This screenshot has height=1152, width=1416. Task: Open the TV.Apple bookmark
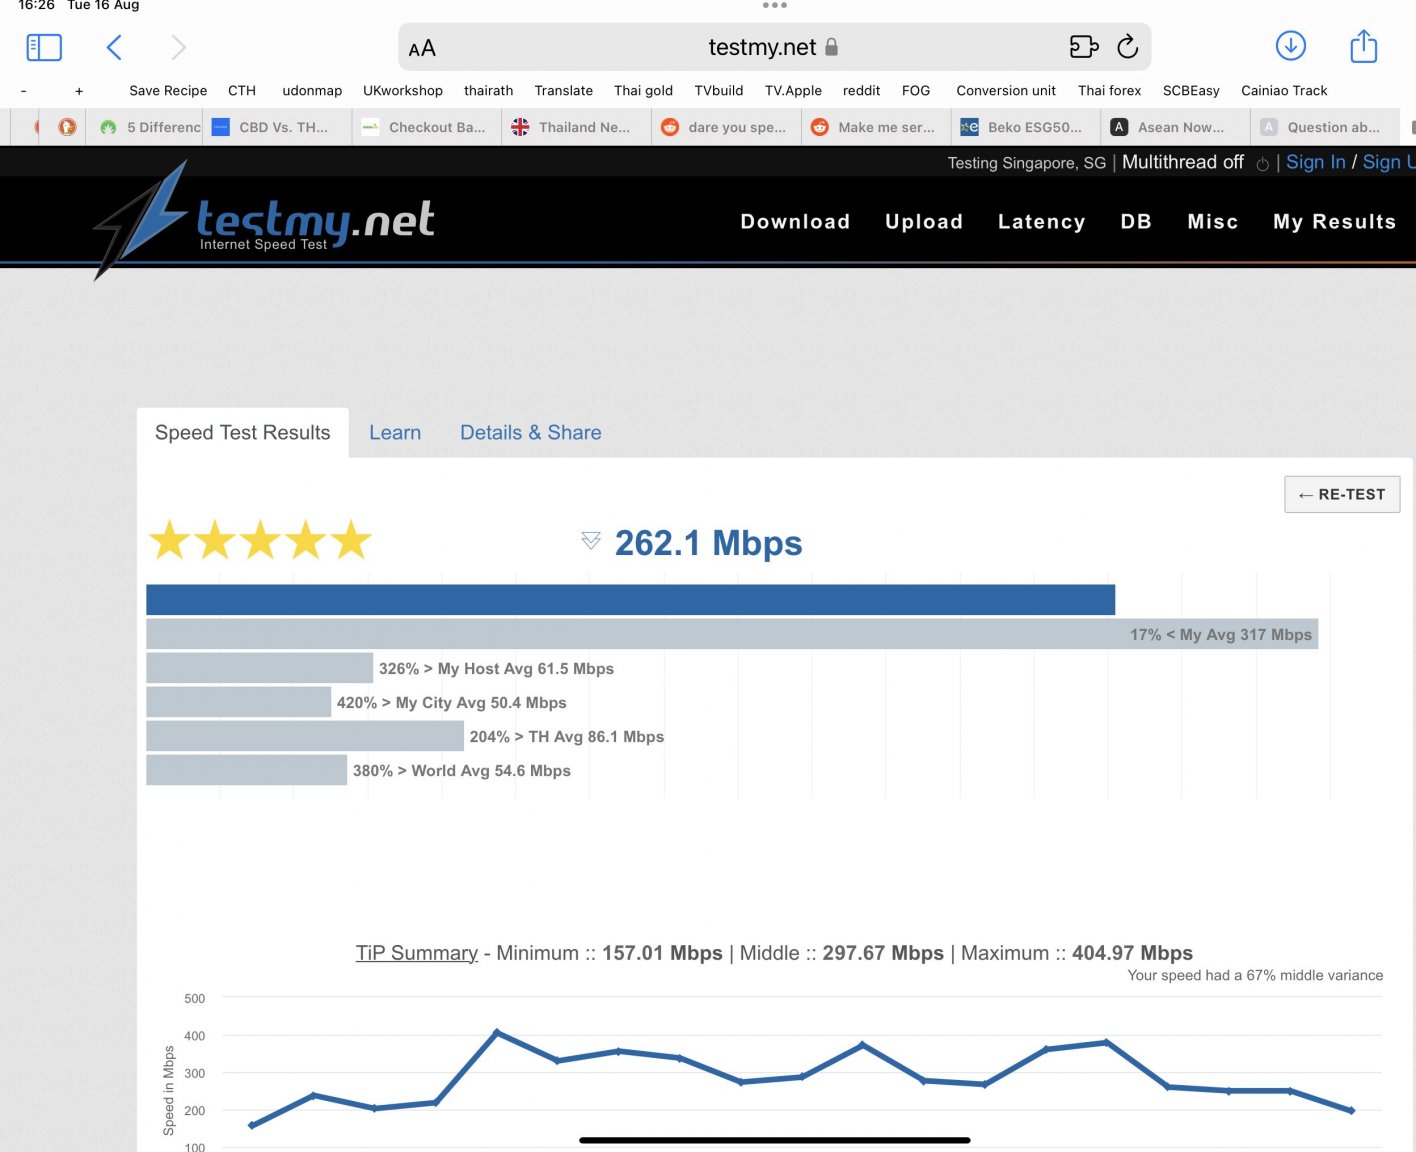pos(793,90)
